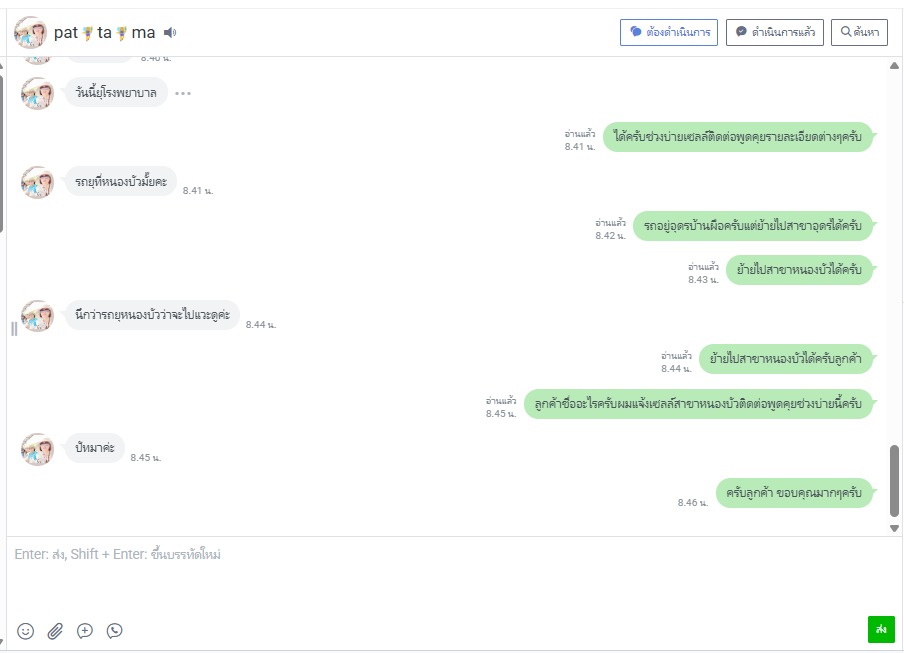Click the chat scrollbar thumb
Image resolution: width=904 pixels, height=653 pixels.
tap(894, 481)
